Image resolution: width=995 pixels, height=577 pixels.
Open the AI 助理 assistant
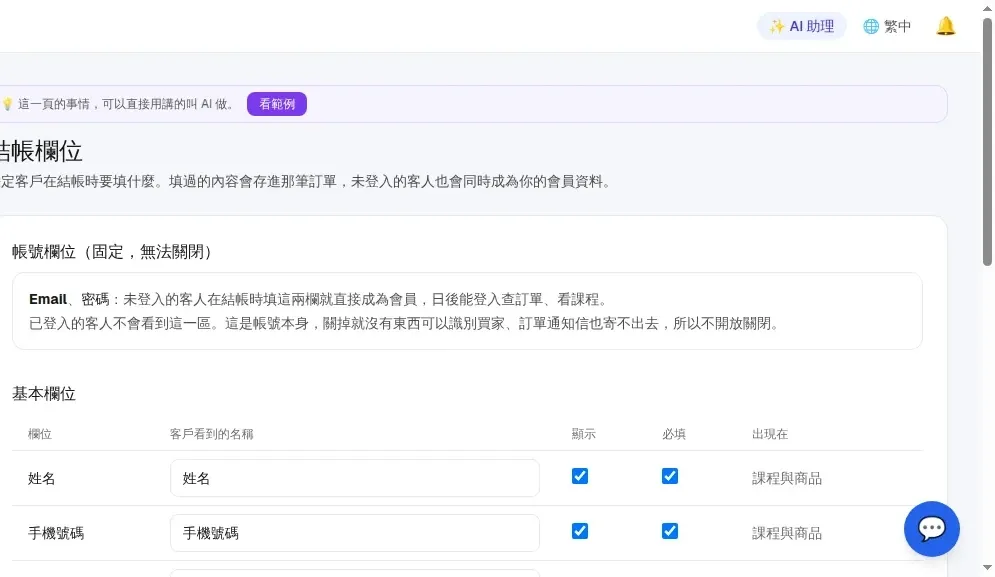[x=801, y=26]
